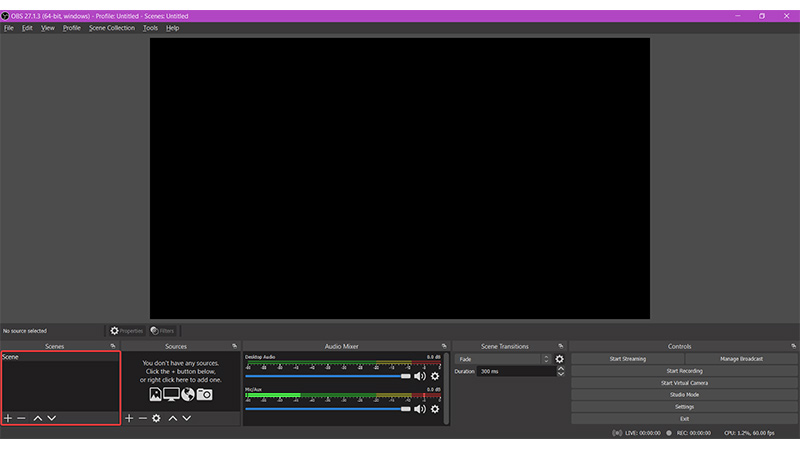Undock the Sources panel with float icon

tap(234, 346)
